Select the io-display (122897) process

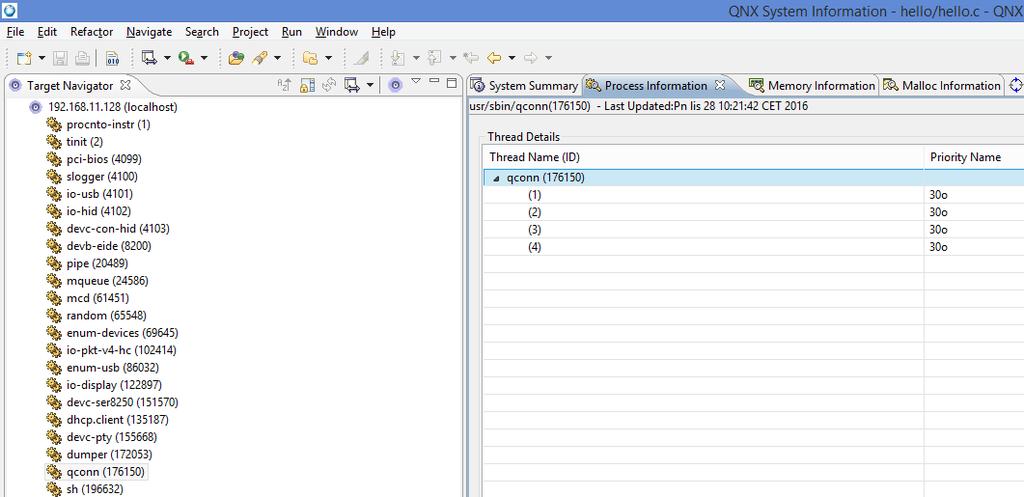[x=114, y=385]
